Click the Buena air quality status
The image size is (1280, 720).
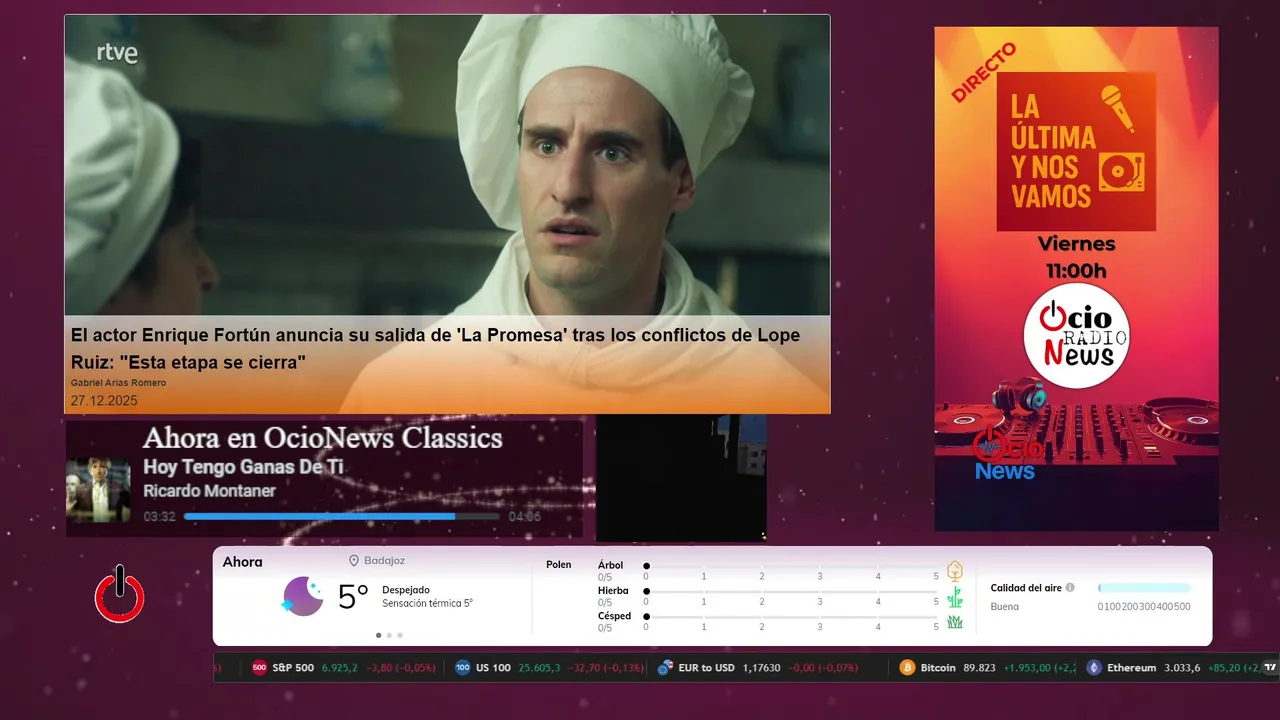tap(1004, 607)
